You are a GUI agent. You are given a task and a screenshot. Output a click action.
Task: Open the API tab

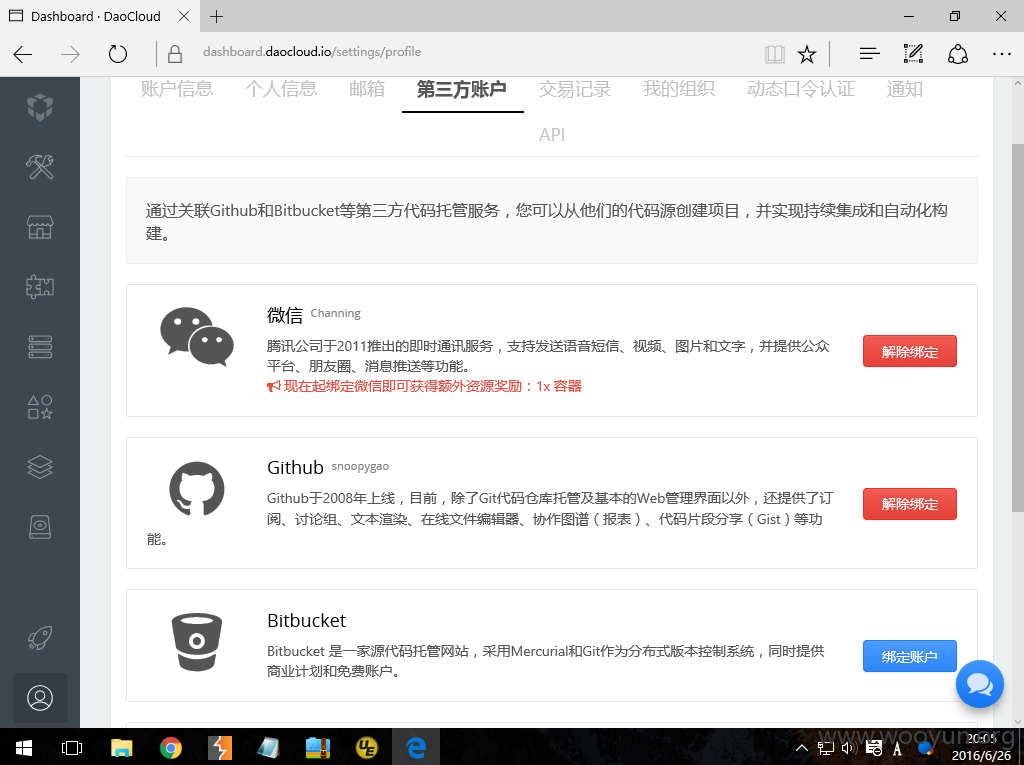(x=552, y=135)
